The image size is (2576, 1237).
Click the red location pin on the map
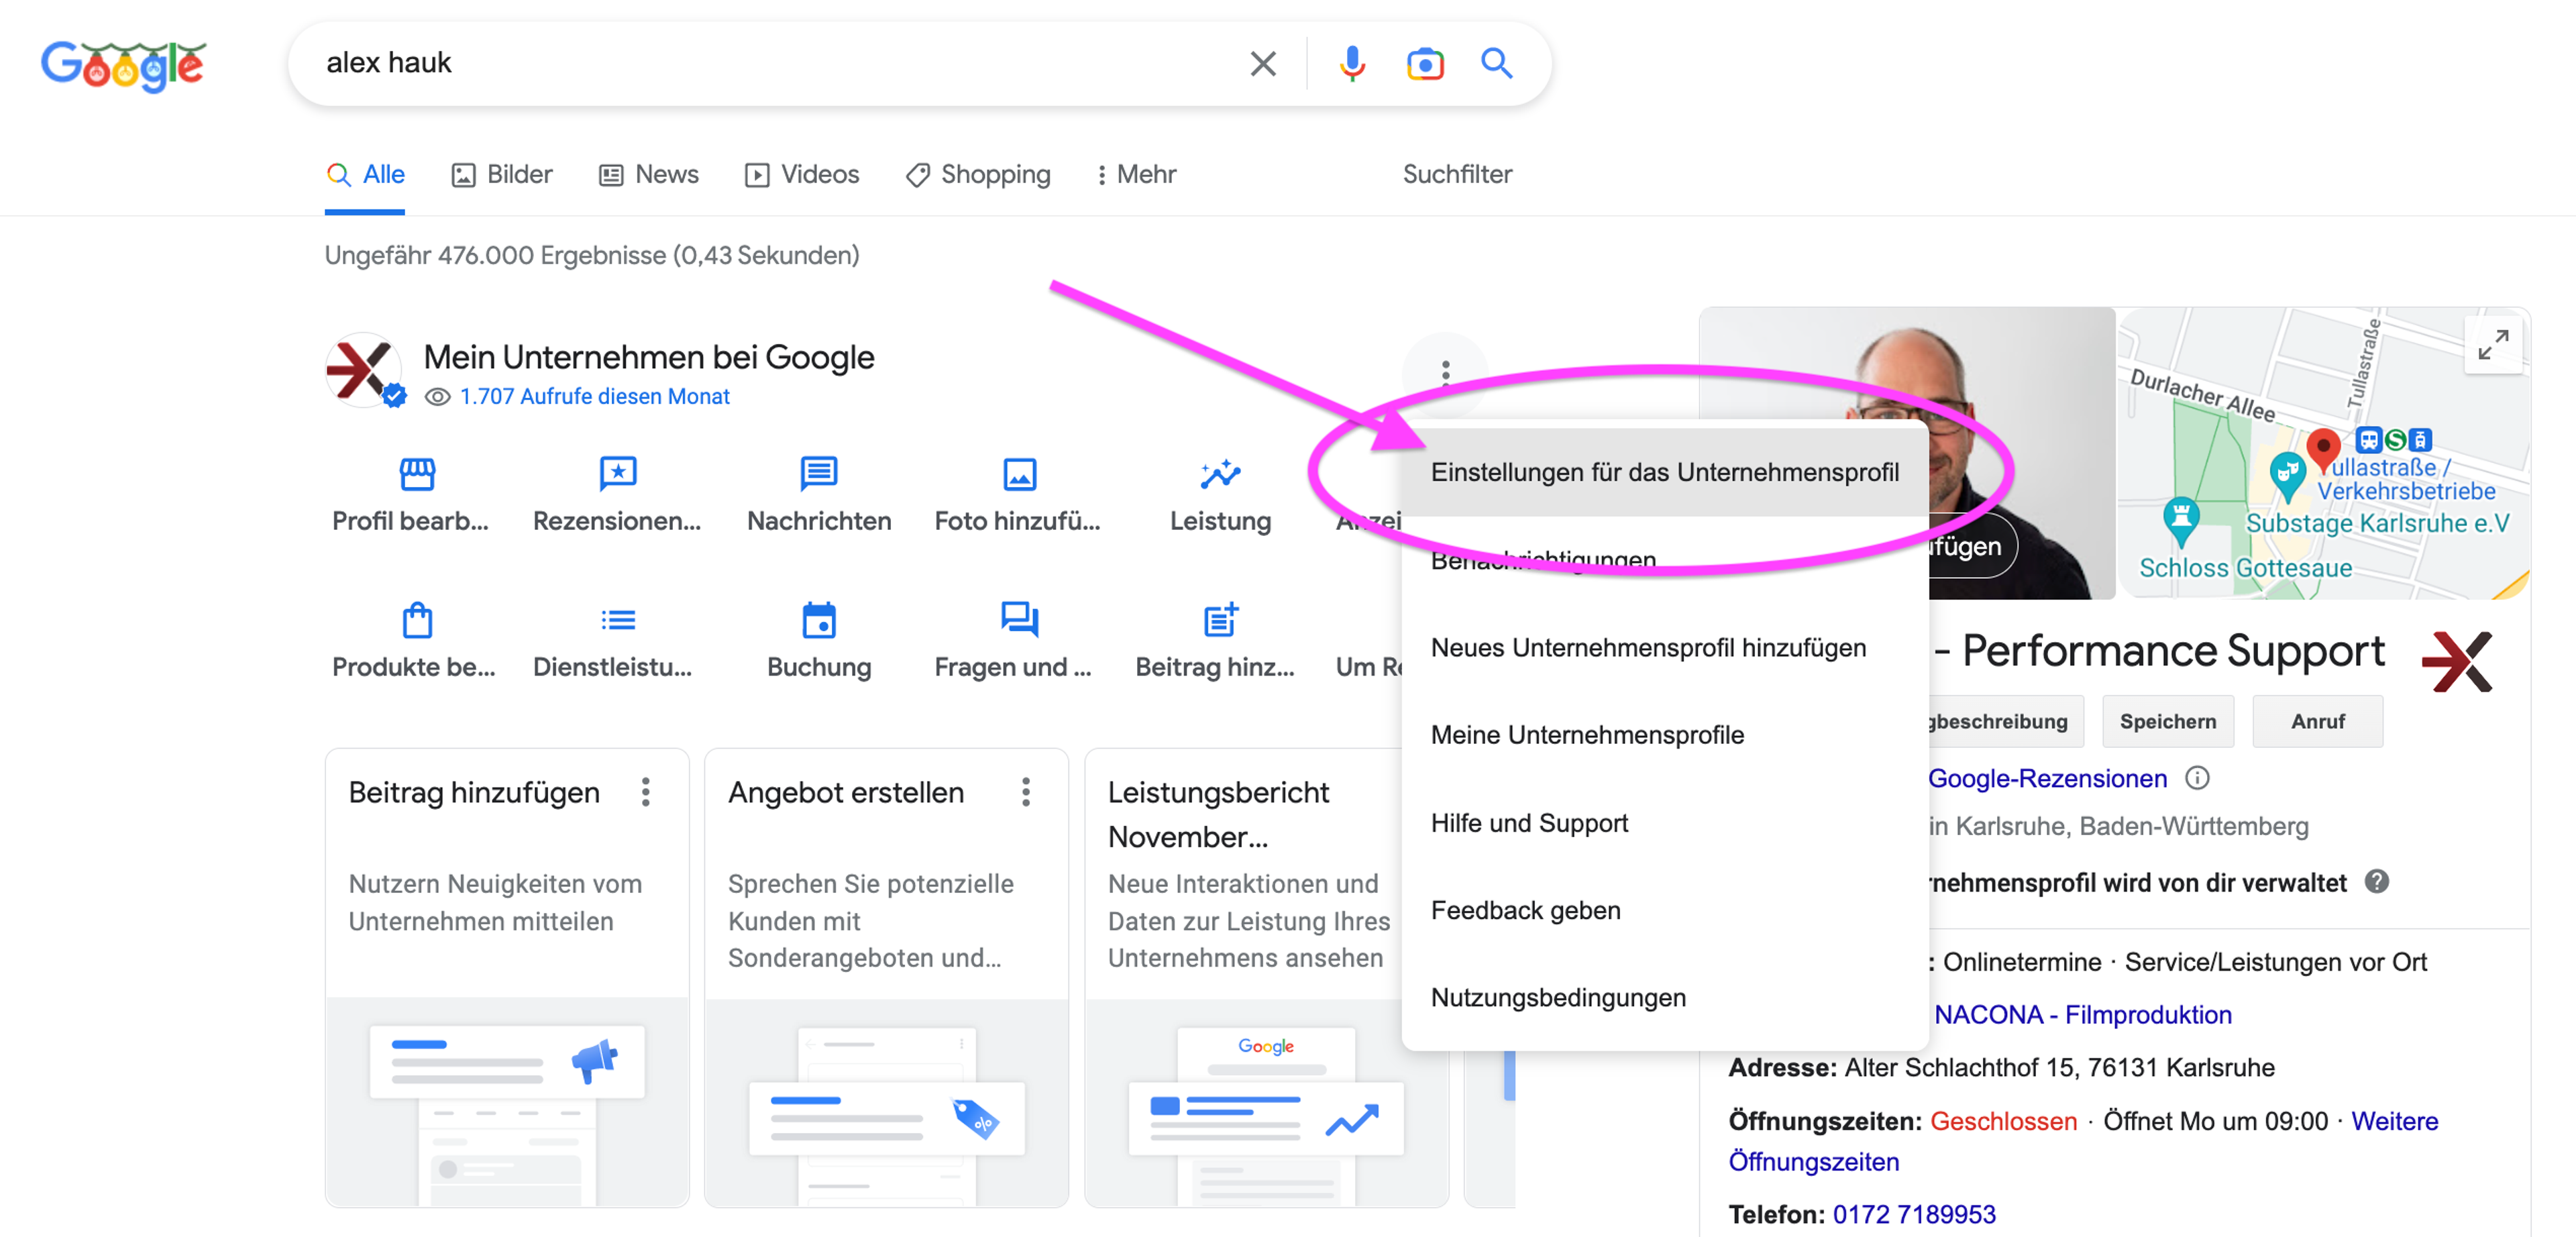click(2322, 450)
